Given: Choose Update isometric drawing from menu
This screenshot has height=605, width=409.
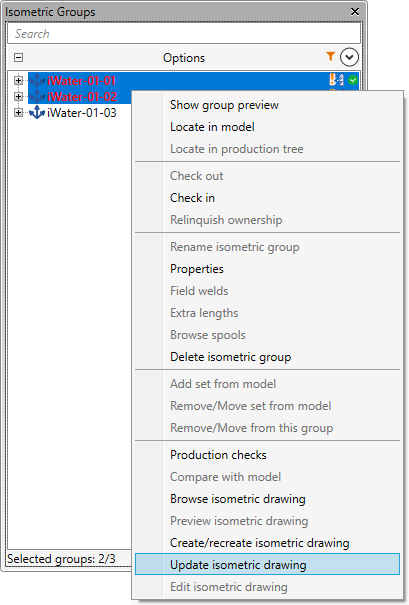Looking at the screenshot, I should click(x=267, y=564).
